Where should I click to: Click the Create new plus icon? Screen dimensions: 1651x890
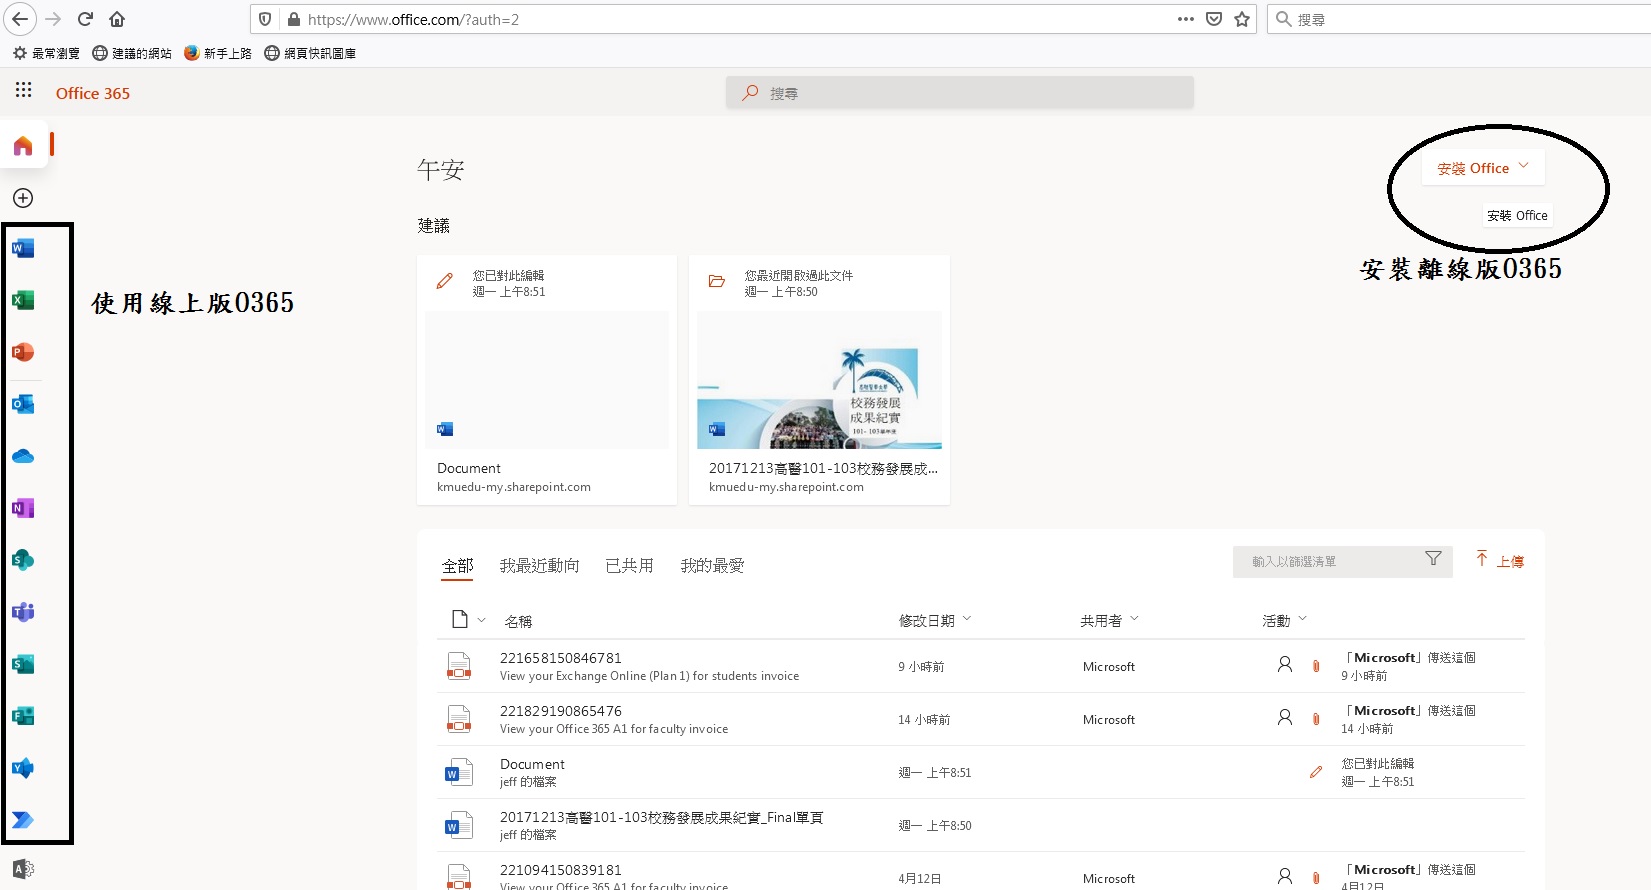click(x=23, y=198)
